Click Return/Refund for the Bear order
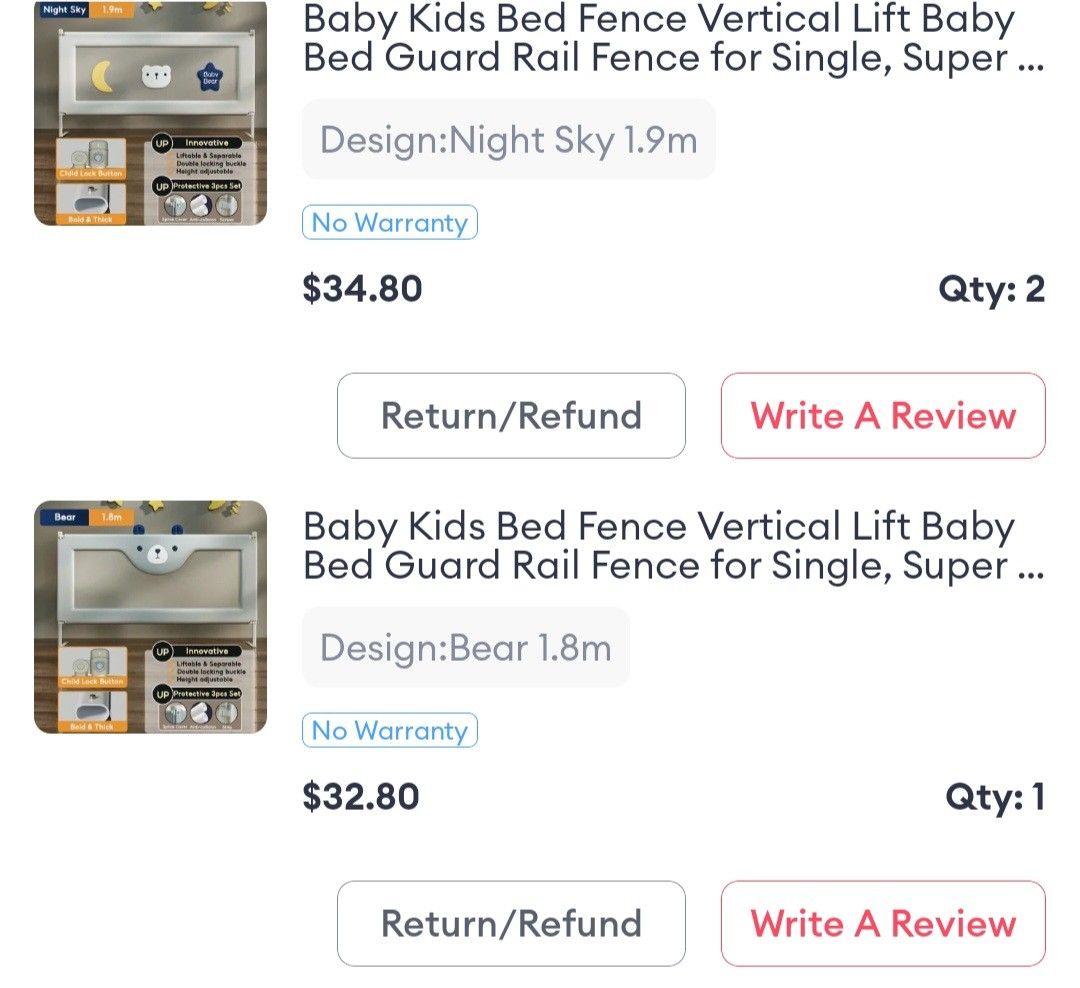Image resolution: width=1080 pixels, height=988 pixels. (x=510, y=923)
